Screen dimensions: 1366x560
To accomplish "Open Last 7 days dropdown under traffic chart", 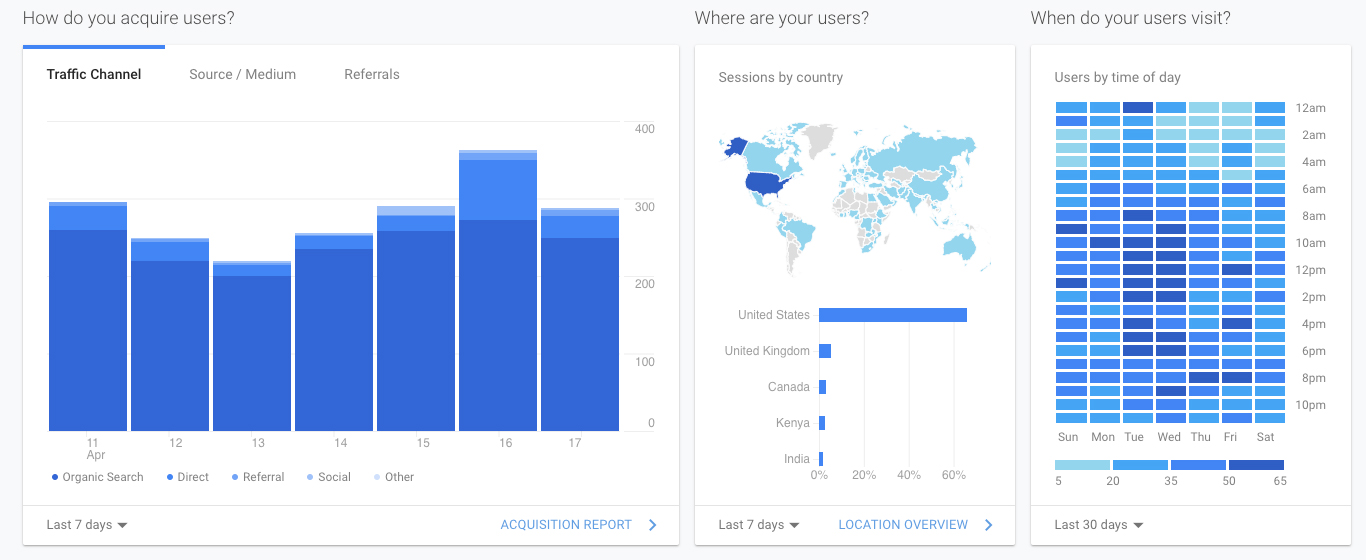I will [87, 525].
